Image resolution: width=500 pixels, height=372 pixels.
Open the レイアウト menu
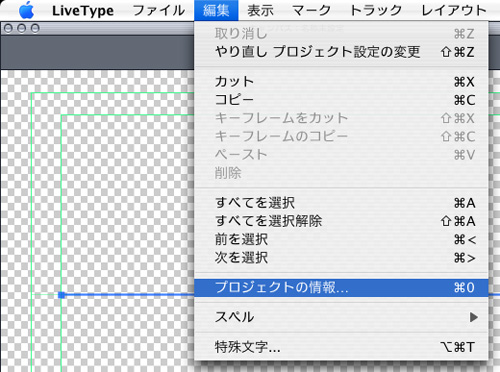coord(454,10)
